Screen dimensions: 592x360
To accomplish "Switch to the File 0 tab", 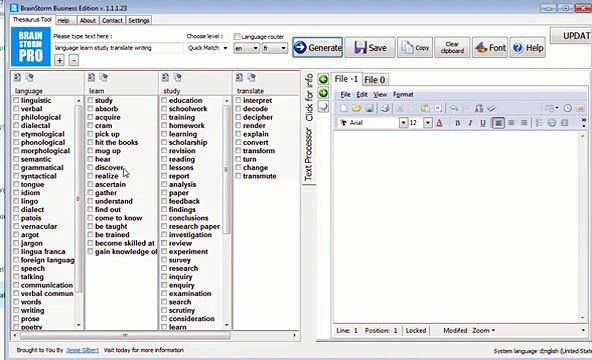I will pyautogui.click(x=375, y=80).
